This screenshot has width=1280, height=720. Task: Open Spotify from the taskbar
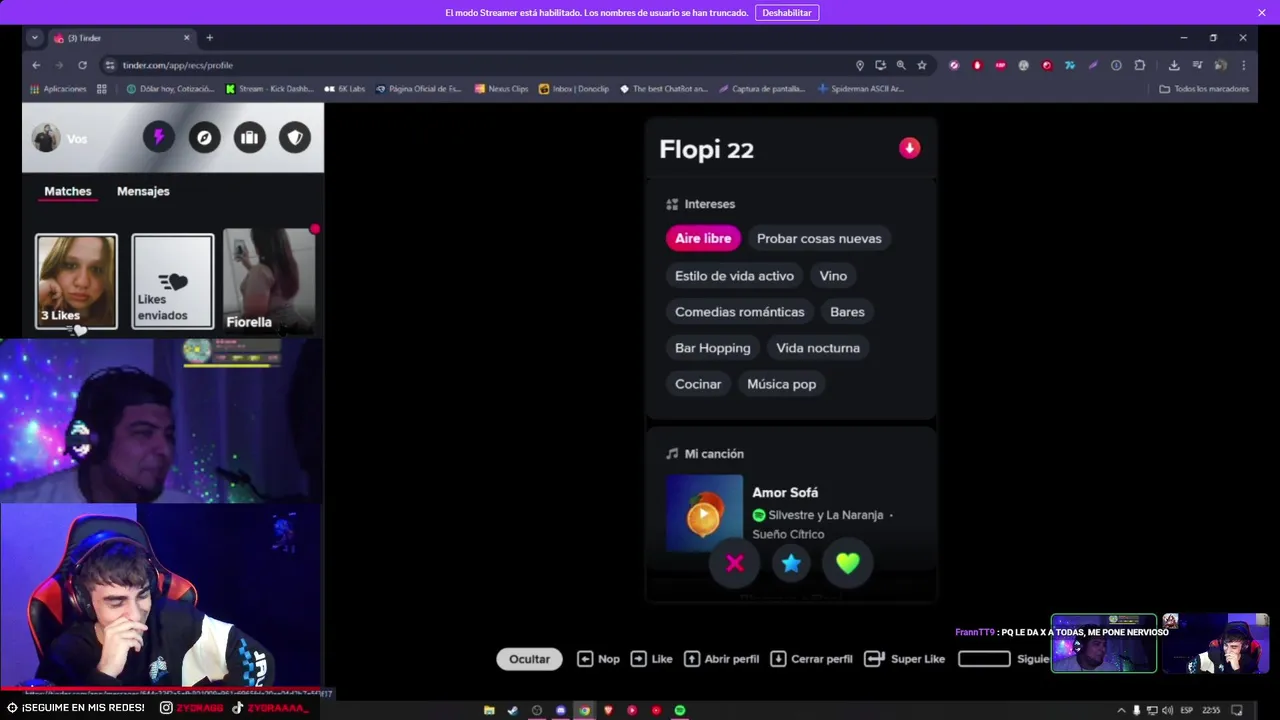tap(680, 710)
